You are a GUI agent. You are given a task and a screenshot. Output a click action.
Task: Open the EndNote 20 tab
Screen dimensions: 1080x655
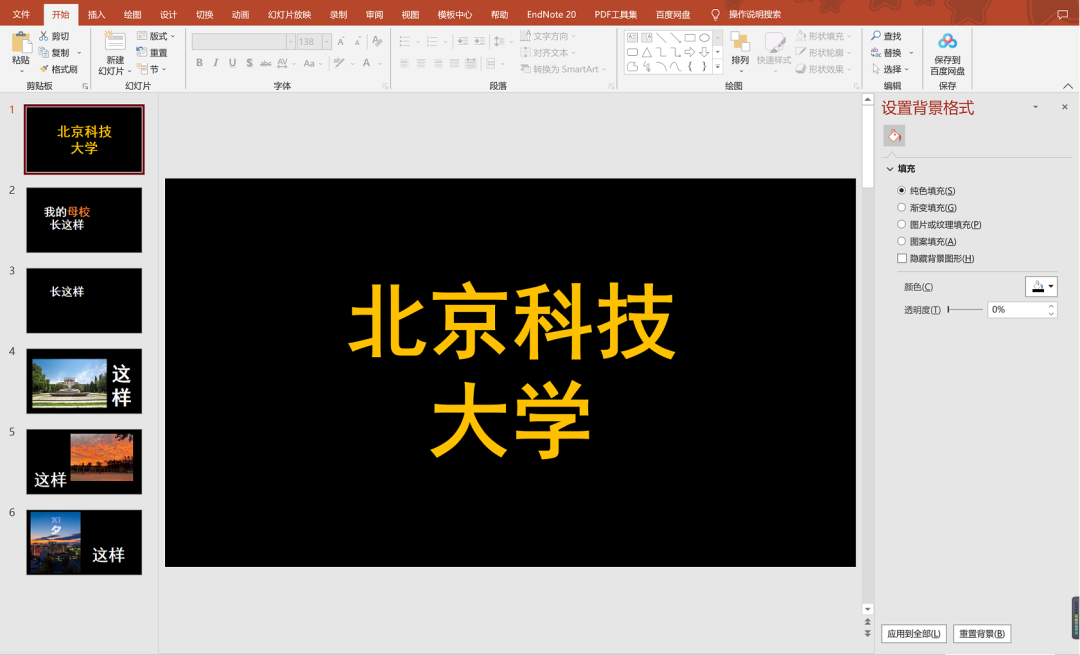point(551,14)
